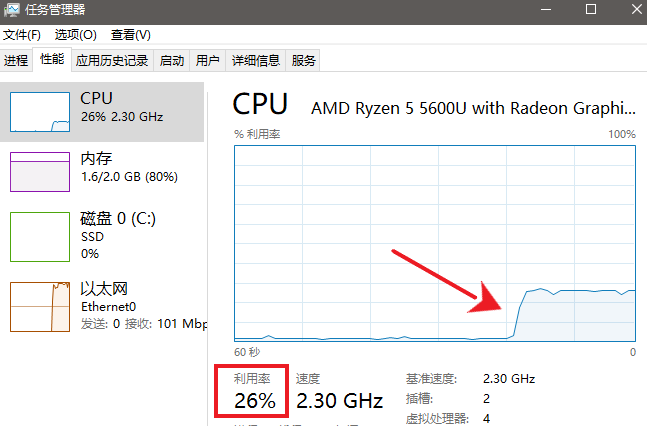Switch to the 服务 tab
Screen dimensions: 647x426
point(303,61)
